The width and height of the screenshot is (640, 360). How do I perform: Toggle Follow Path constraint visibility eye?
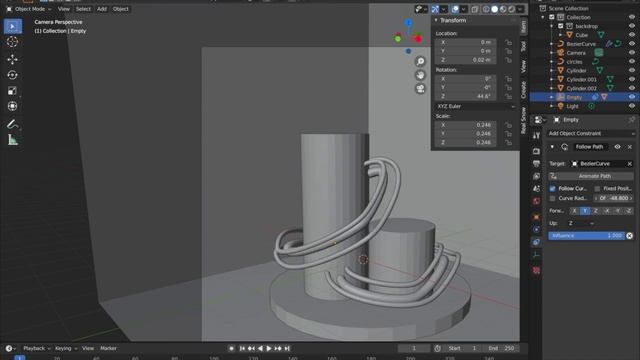(618, 147)
